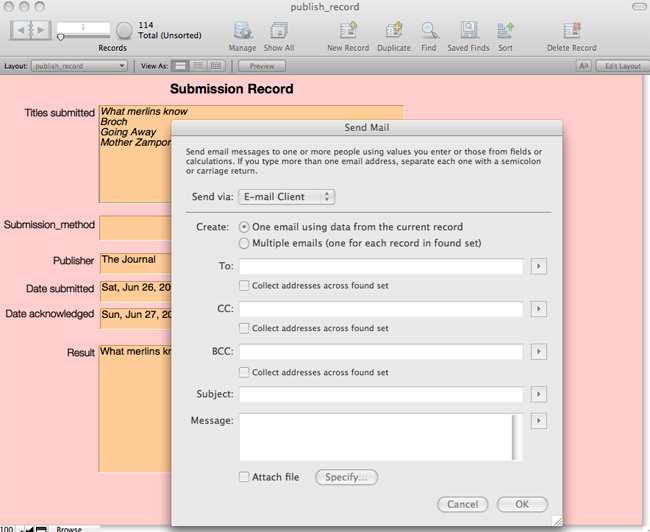Screen dimensions: 650x532
Task: Select Multiple emails for found set
Action: [x=244, y=243]
